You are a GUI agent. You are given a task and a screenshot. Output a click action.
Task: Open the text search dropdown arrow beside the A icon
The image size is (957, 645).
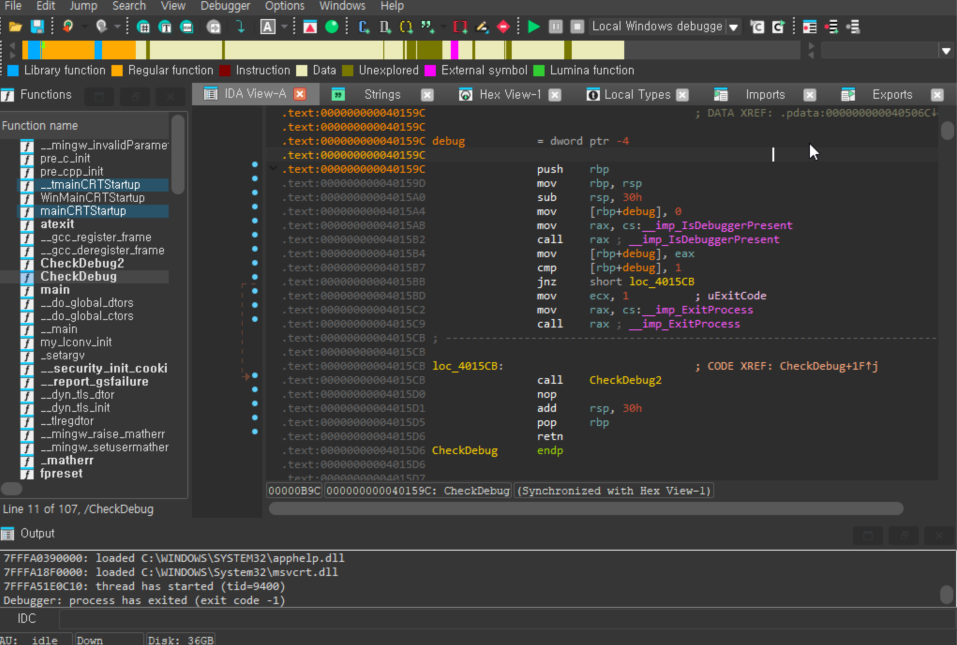point(284,27)
